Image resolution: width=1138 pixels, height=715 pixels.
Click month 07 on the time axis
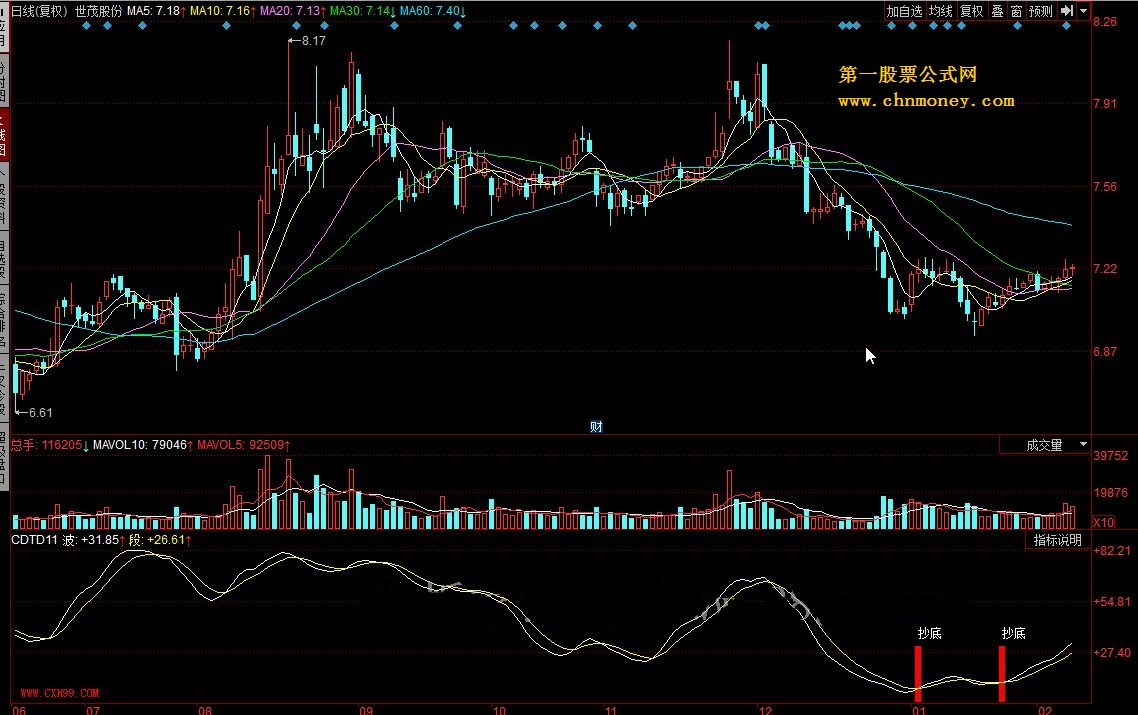point(93,710)
